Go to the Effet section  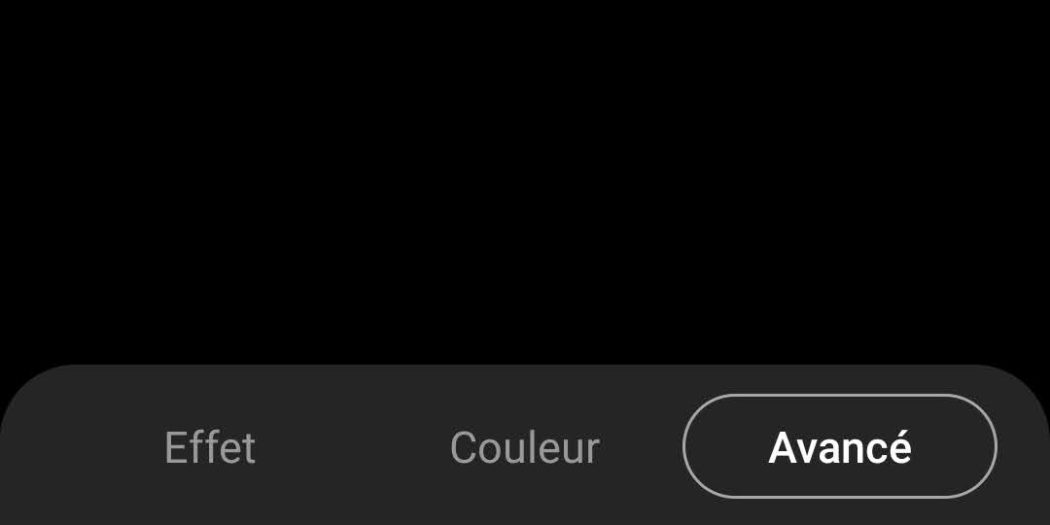[x=210, y=447]
